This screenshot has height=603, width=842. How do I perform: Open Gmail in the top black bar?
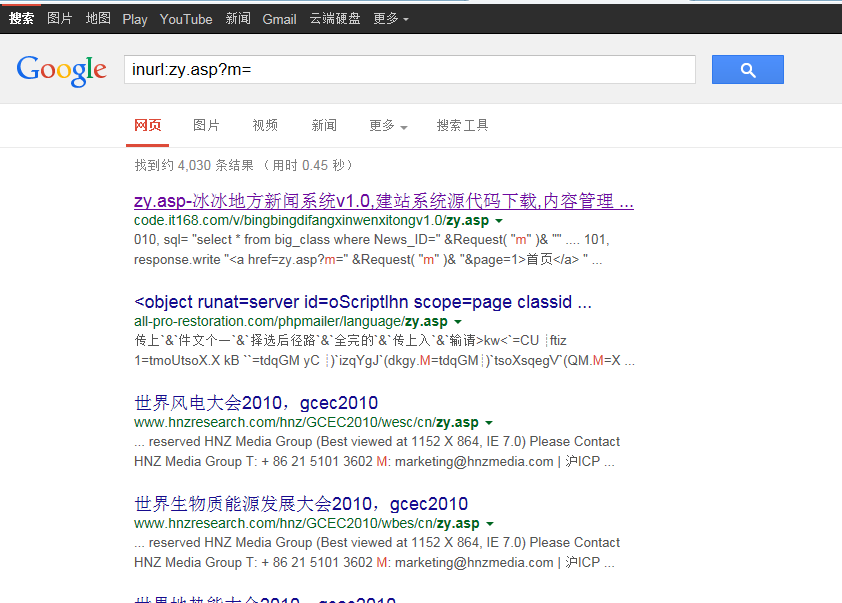(279, 19)
